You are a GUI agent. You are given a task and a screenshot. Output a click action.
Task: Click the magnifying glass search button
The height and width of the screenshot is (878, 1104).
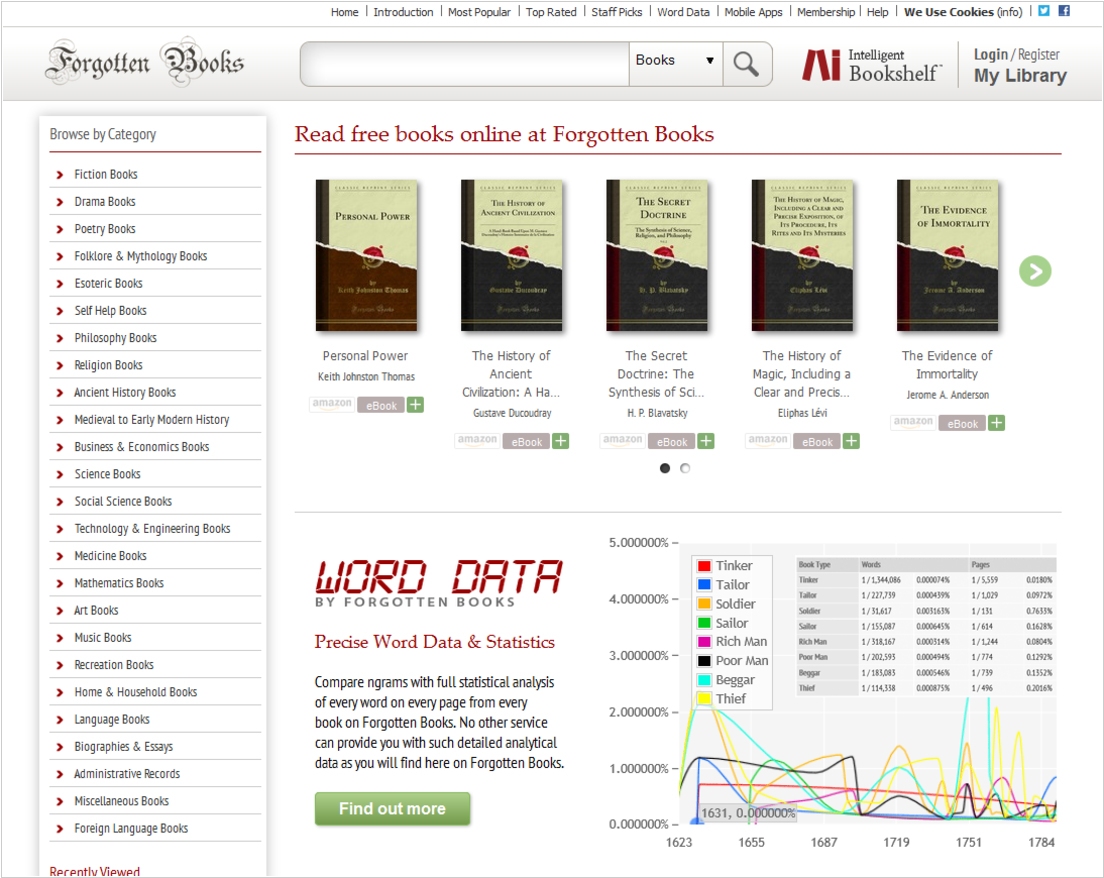tap(746, 64)
